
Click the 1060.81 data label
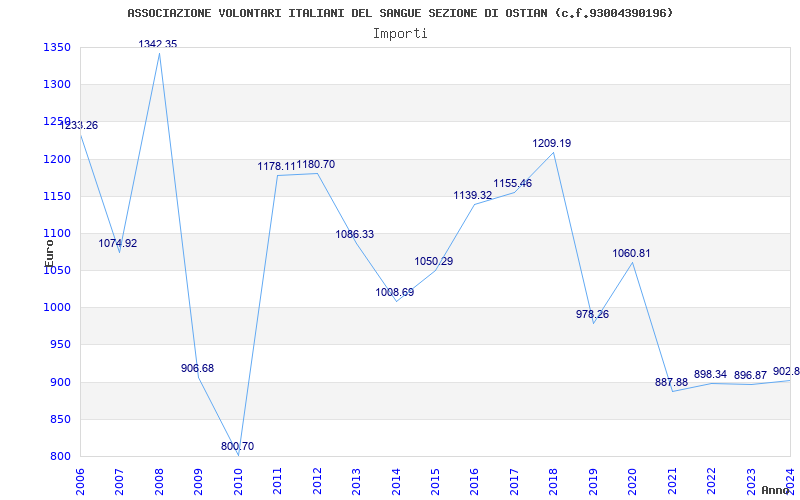632,254
